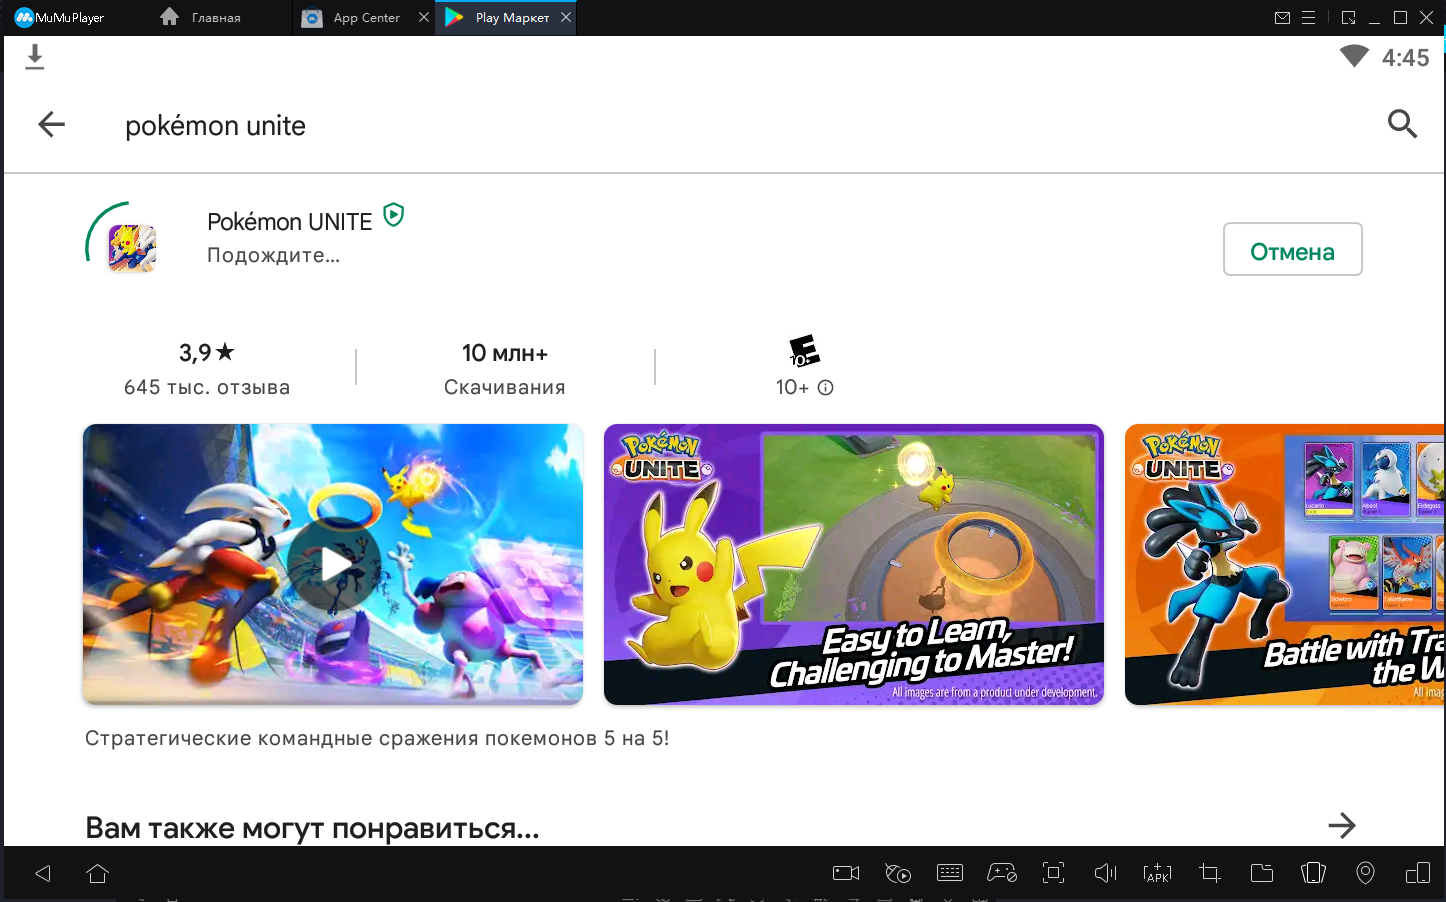The image size is (1446, 902).
Task: Click the search magnifier icon
Action: click(x=1402, y=124)
